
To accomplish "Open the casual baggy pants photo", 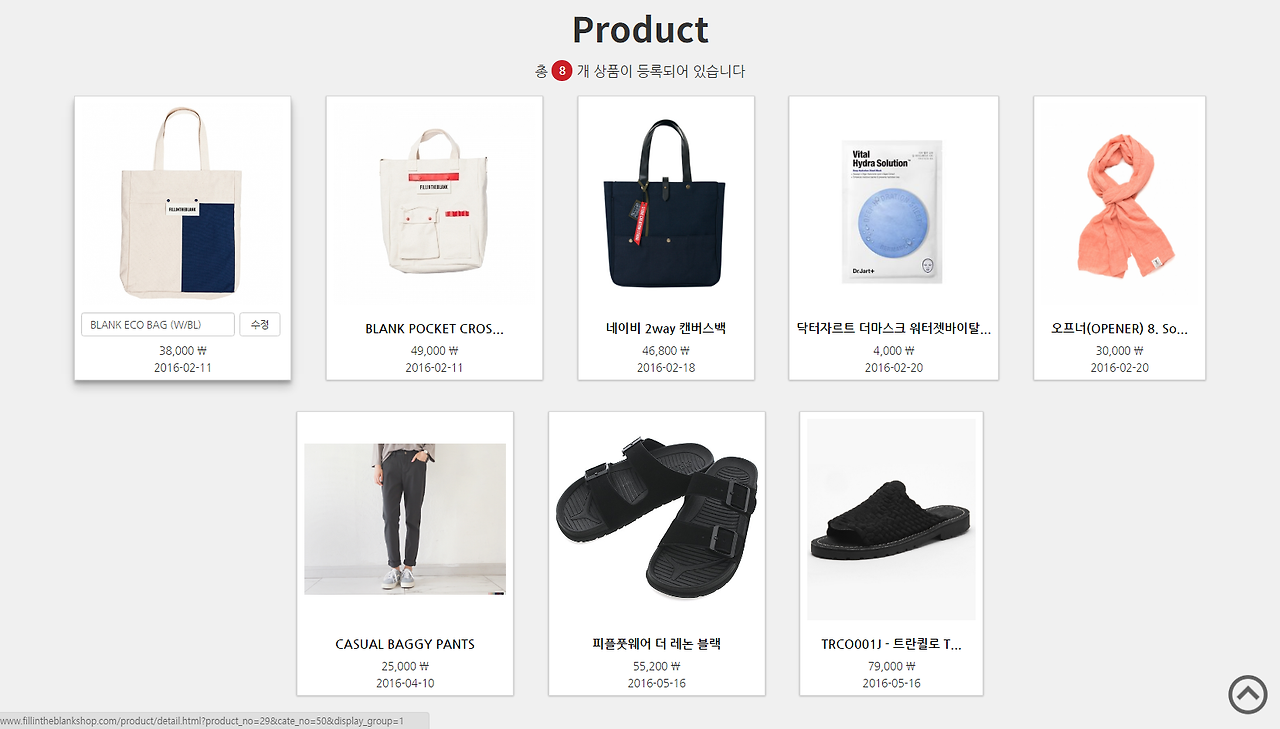I will tap(405, 520).
